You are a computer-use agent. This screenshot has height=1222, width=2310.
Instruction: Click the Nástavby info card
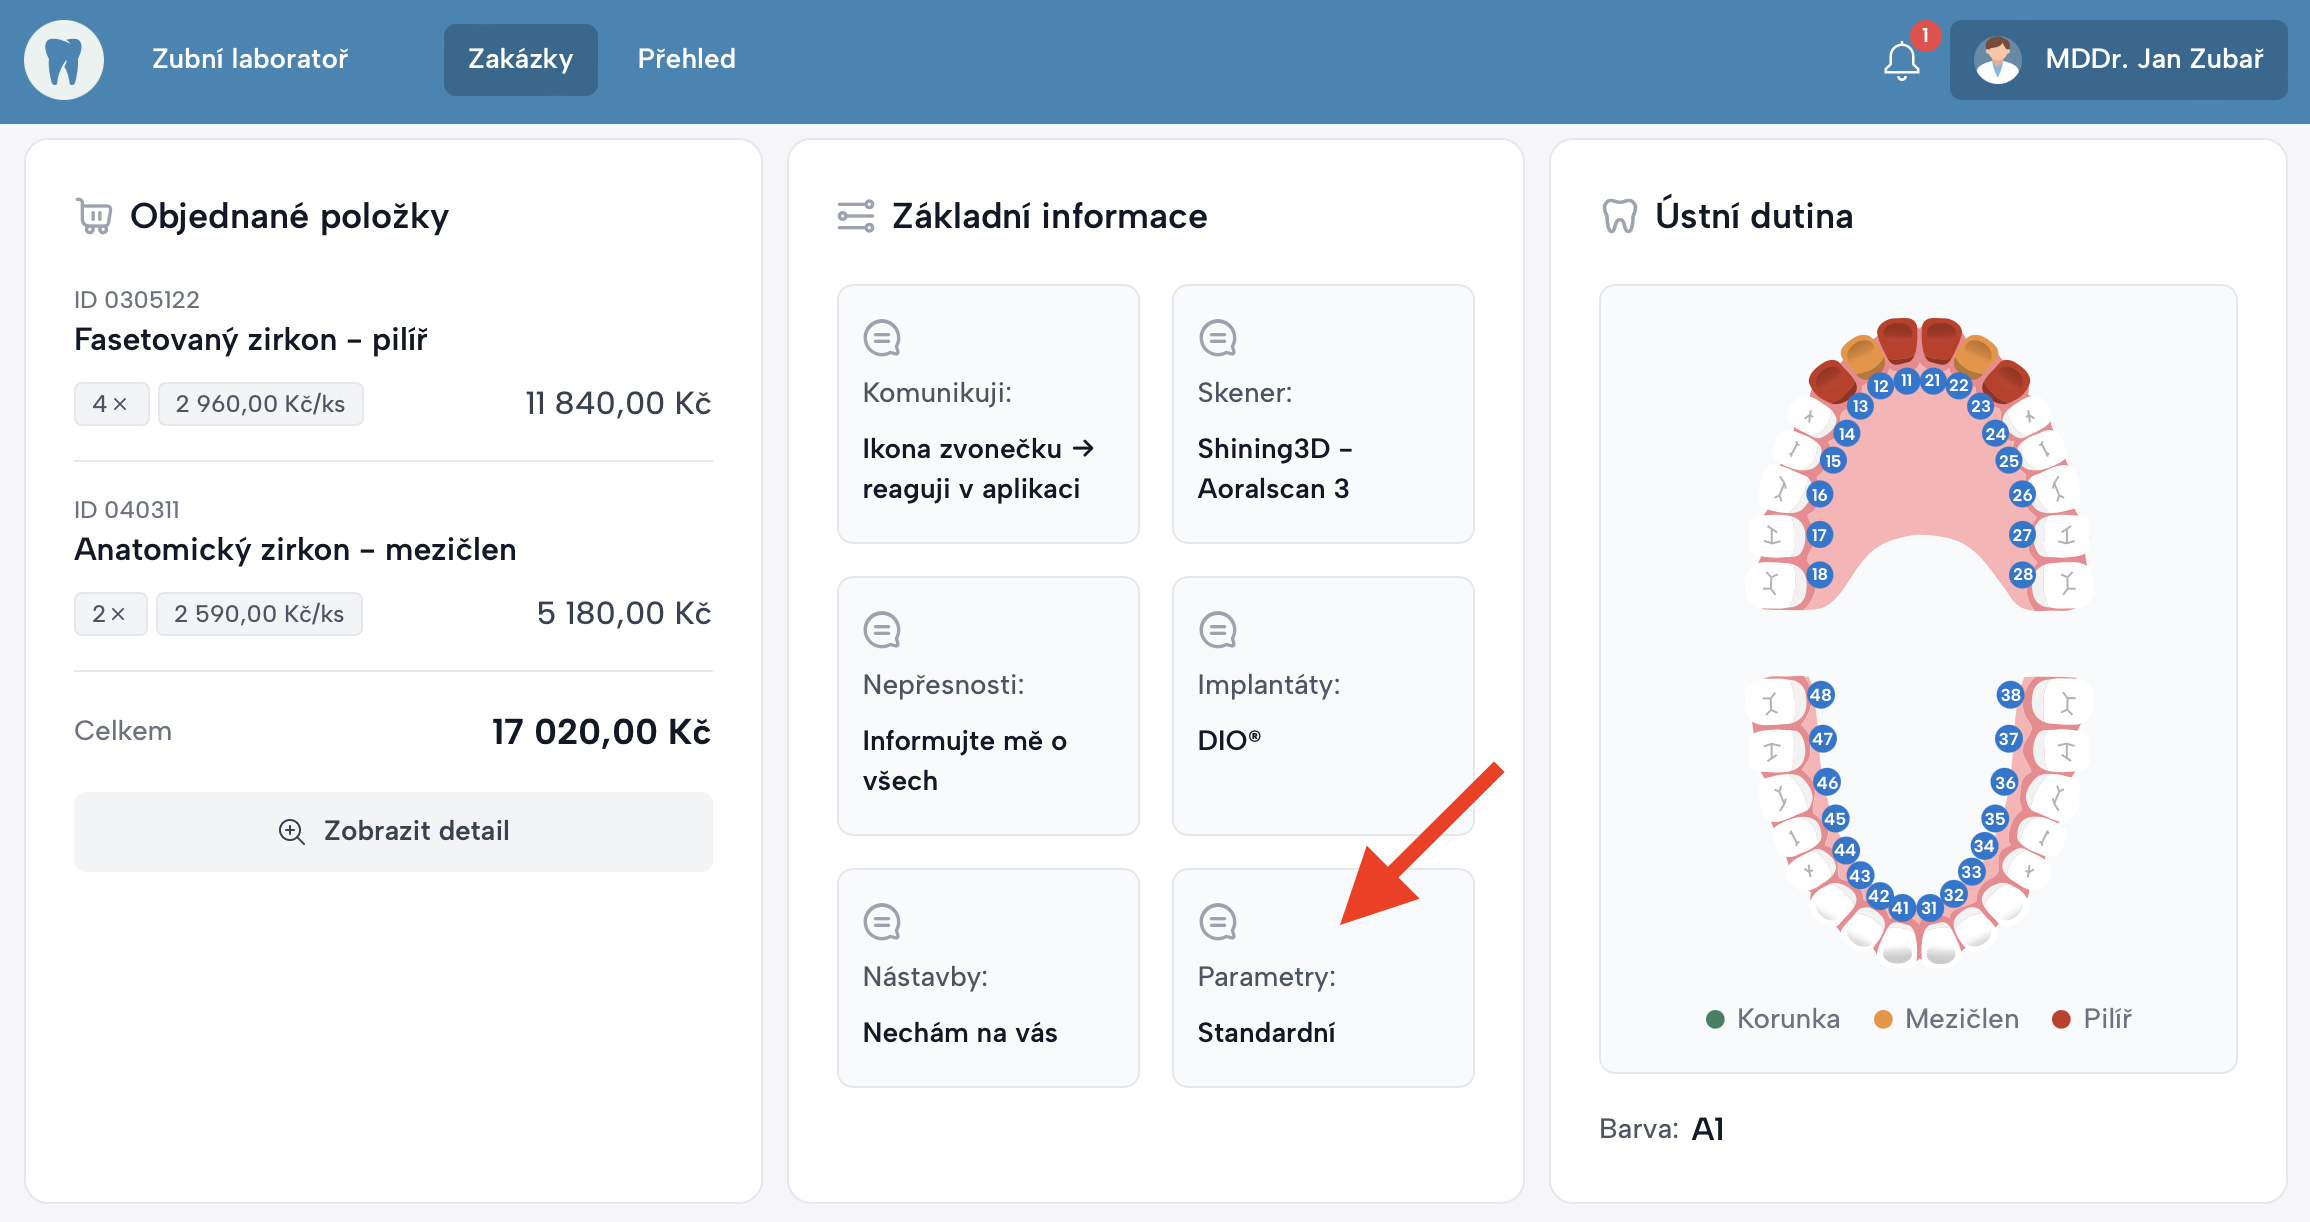988,977
